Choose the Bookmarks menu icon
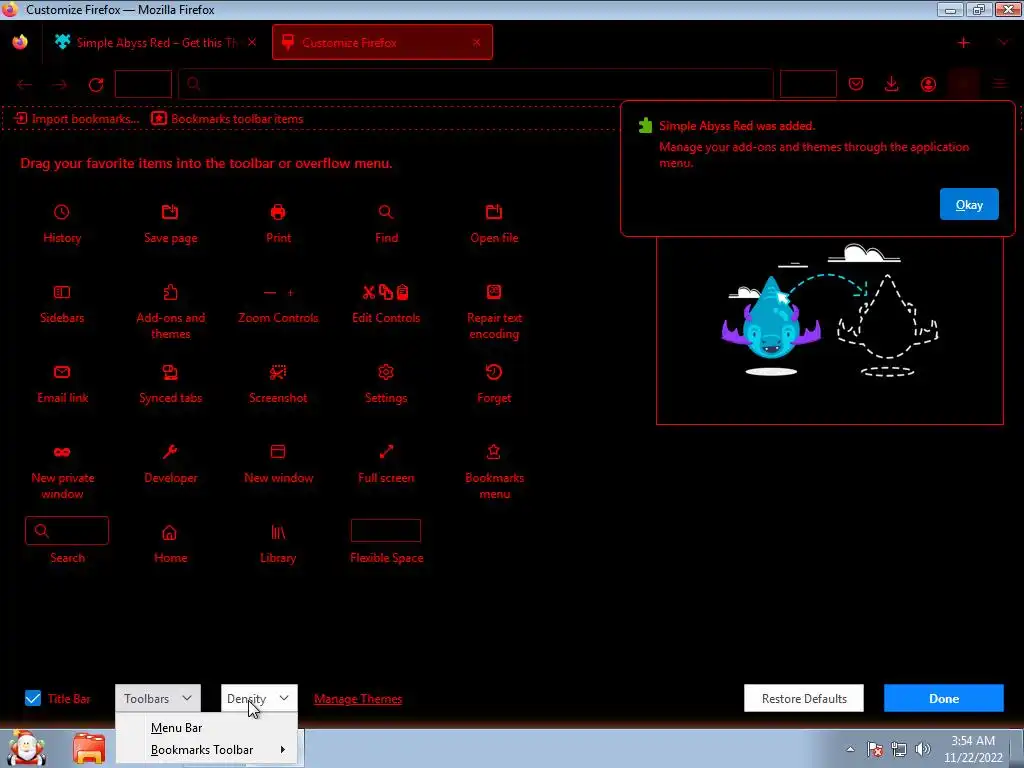Screen dimensions: 1024x768 (x=494, y=452)
